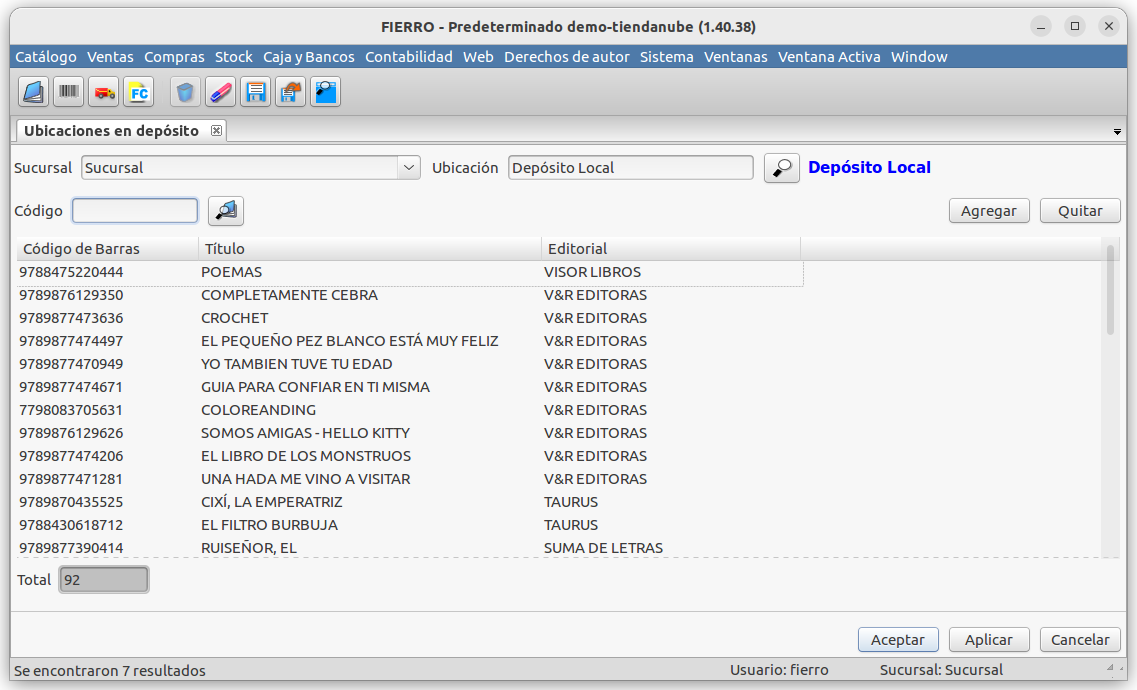The height and width of the screenshot is (690, 1137).
Task: Open the Ventas menu
Action: point(110,57)
